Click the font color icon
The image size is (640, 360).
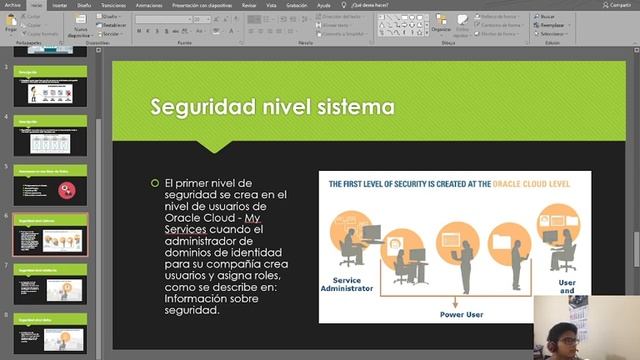(x=231, y=31)
